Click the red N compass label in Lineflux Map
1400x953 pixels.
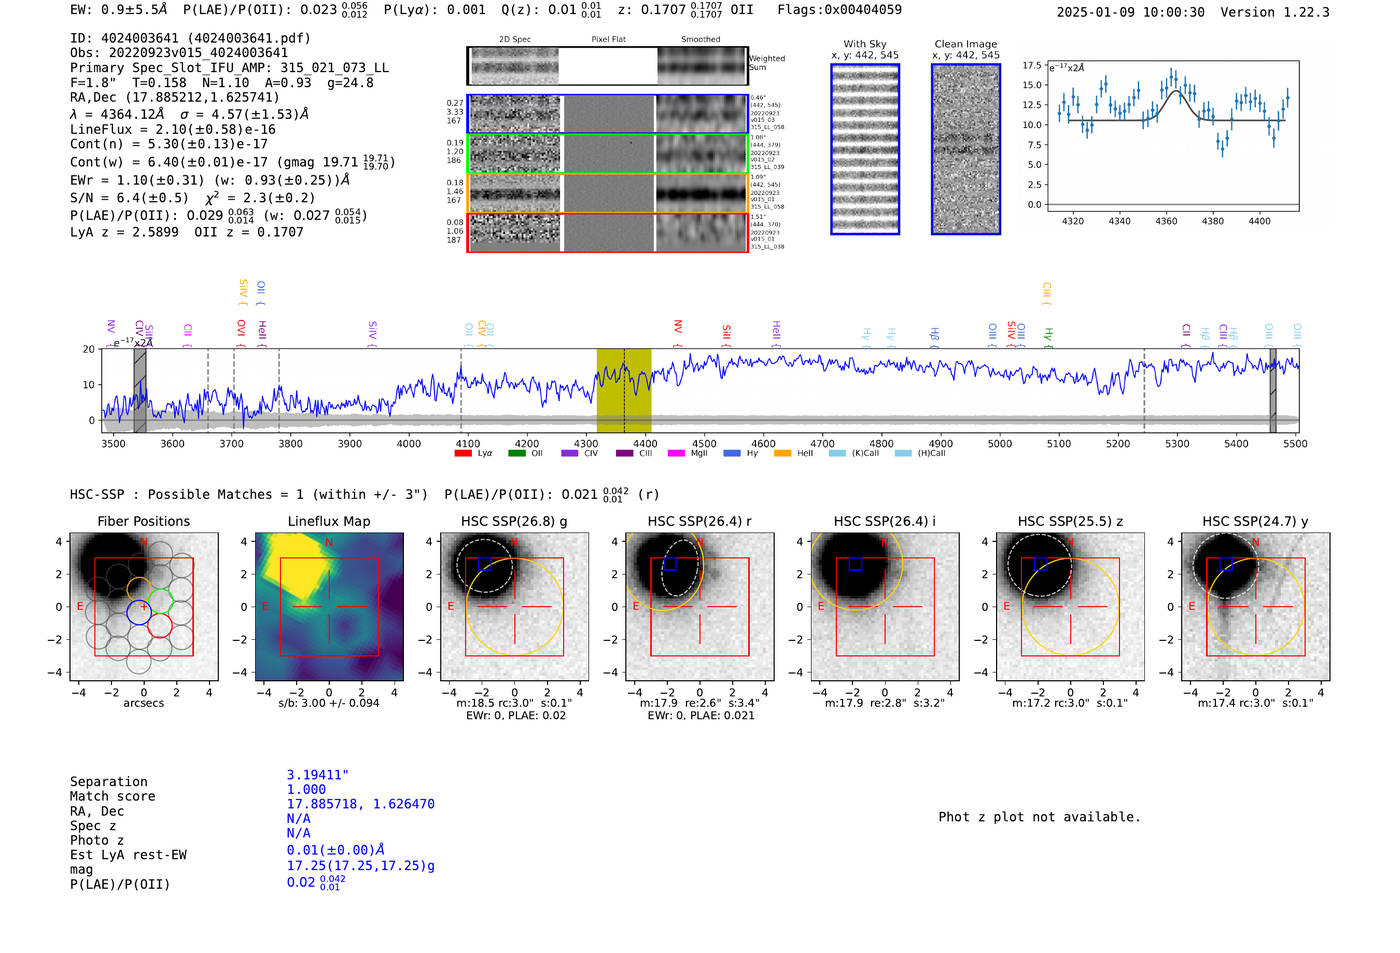[328, 543]
